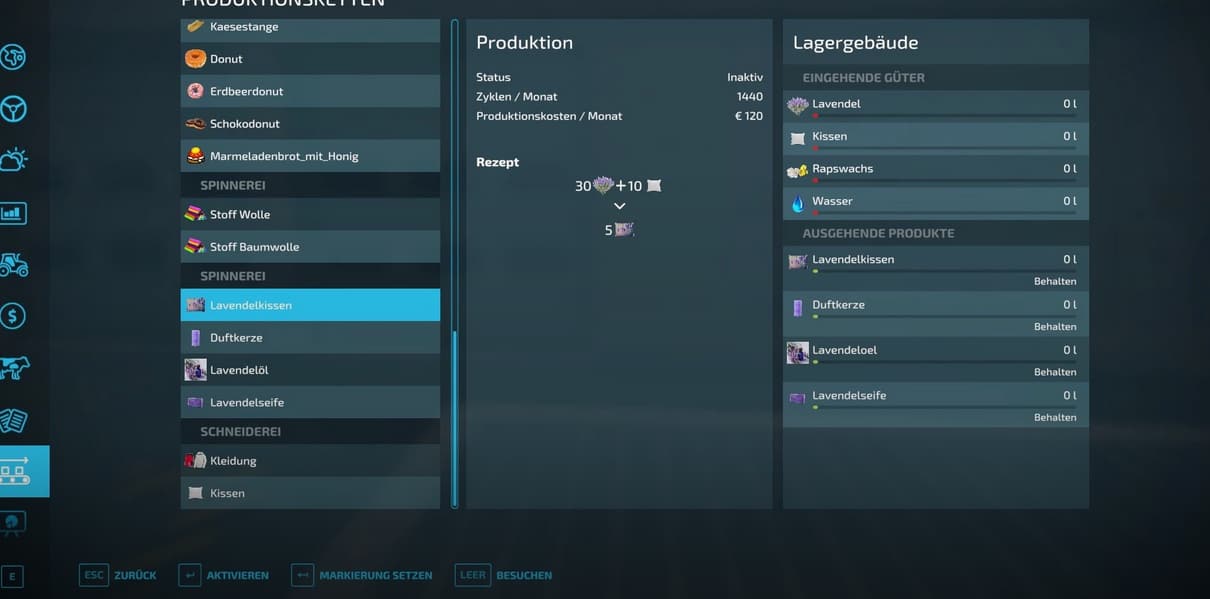Toggle Behalten mode for Duftkerze output
Viewport: 1210px width, 599px height.
click(1054, 327)
